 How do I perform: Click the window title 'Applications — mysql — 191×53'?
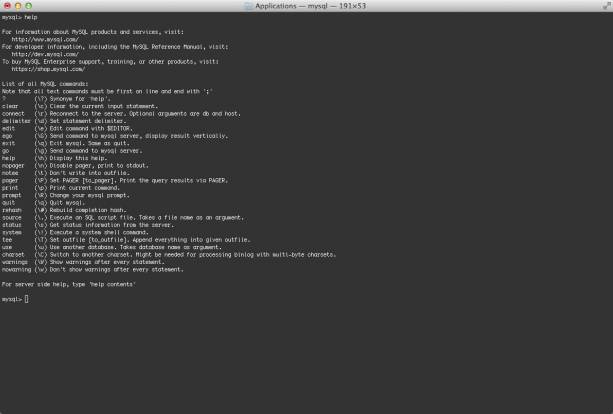(x=310, y=6)
